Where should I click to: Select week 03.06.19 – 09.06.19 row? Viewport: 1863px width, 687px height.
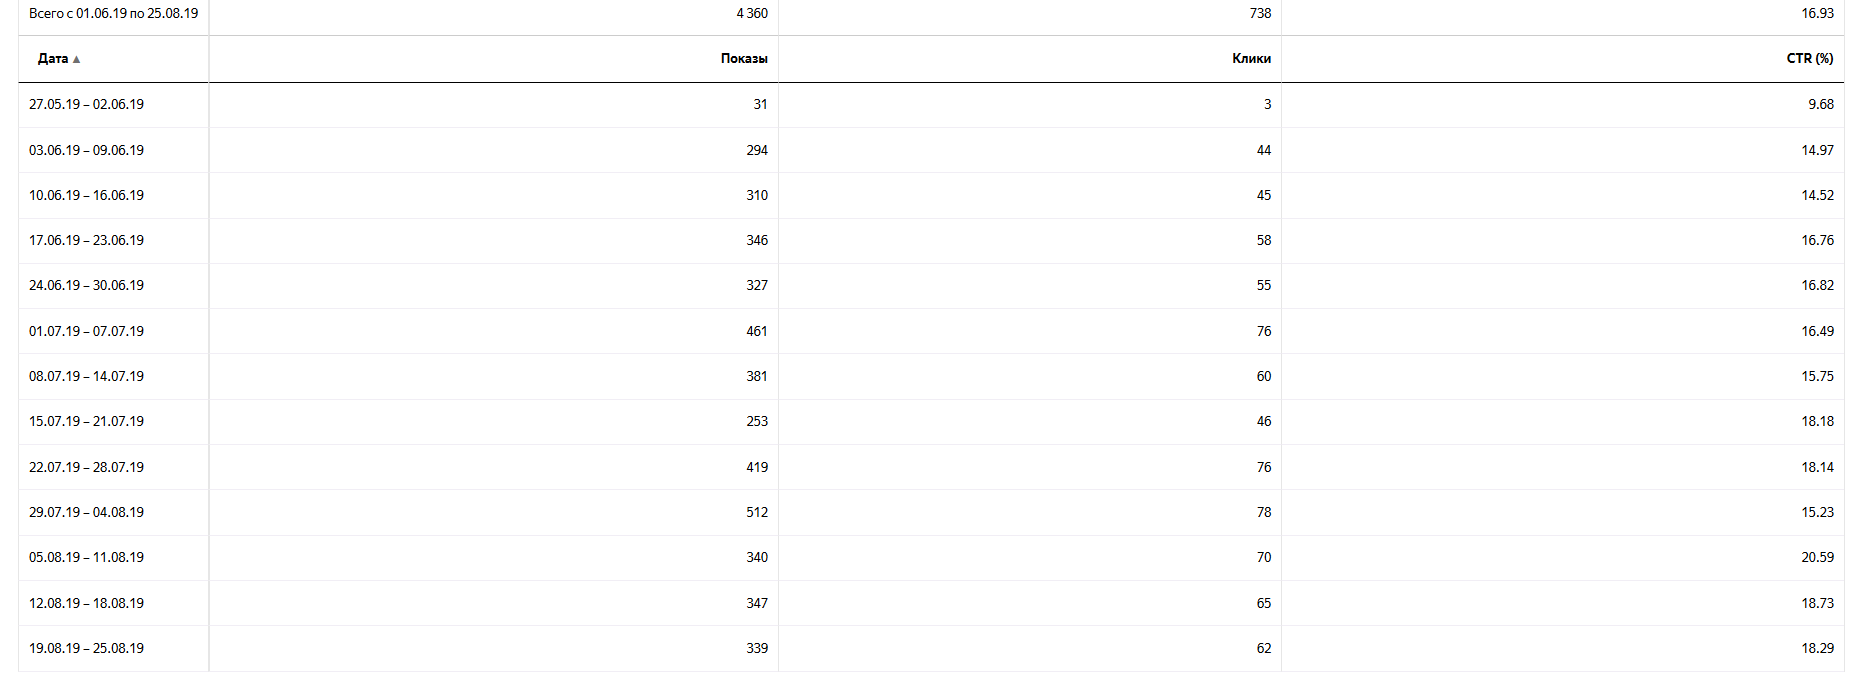[x=86, y=150]
